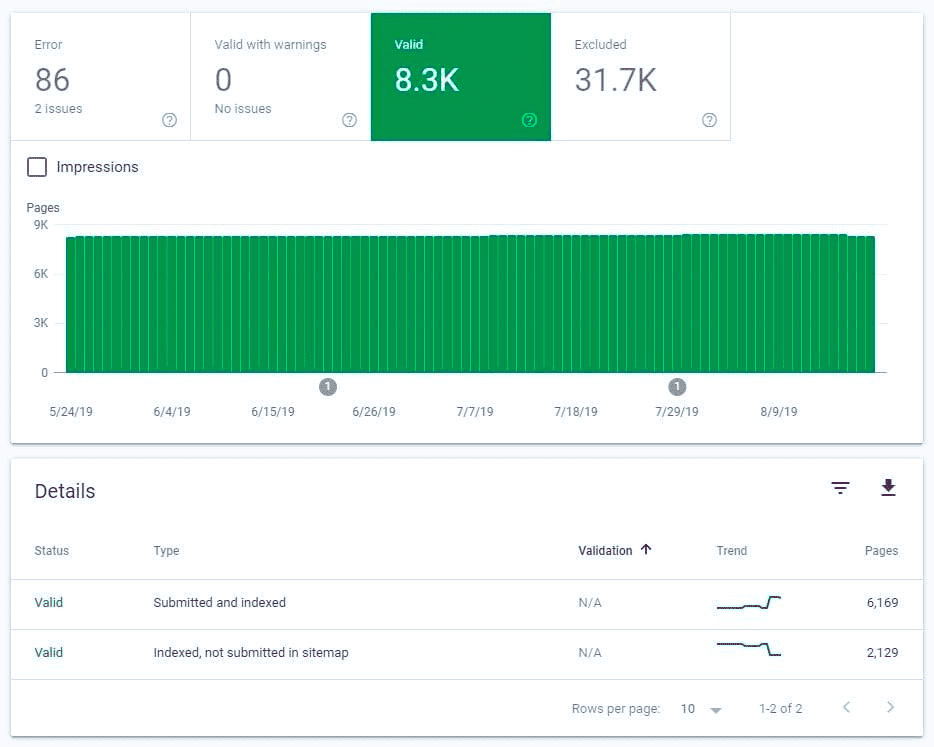
Task: Go to the next page of detail rows
Action: (891, 707)
